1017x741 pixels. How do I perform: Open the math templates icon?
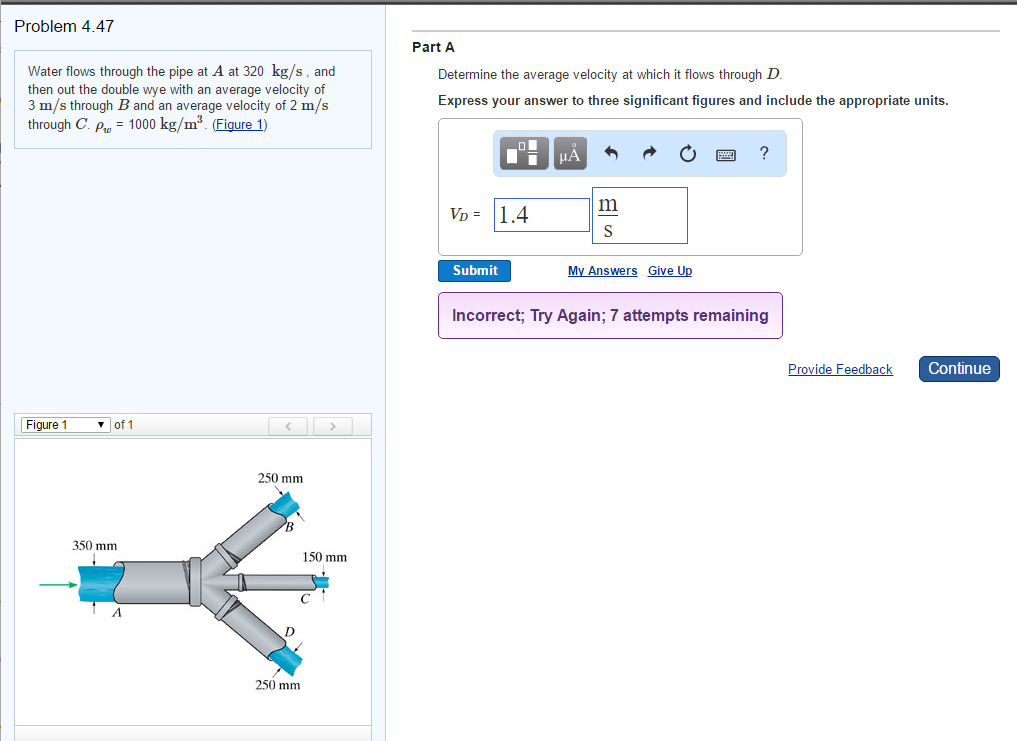[x=523, y=153]
